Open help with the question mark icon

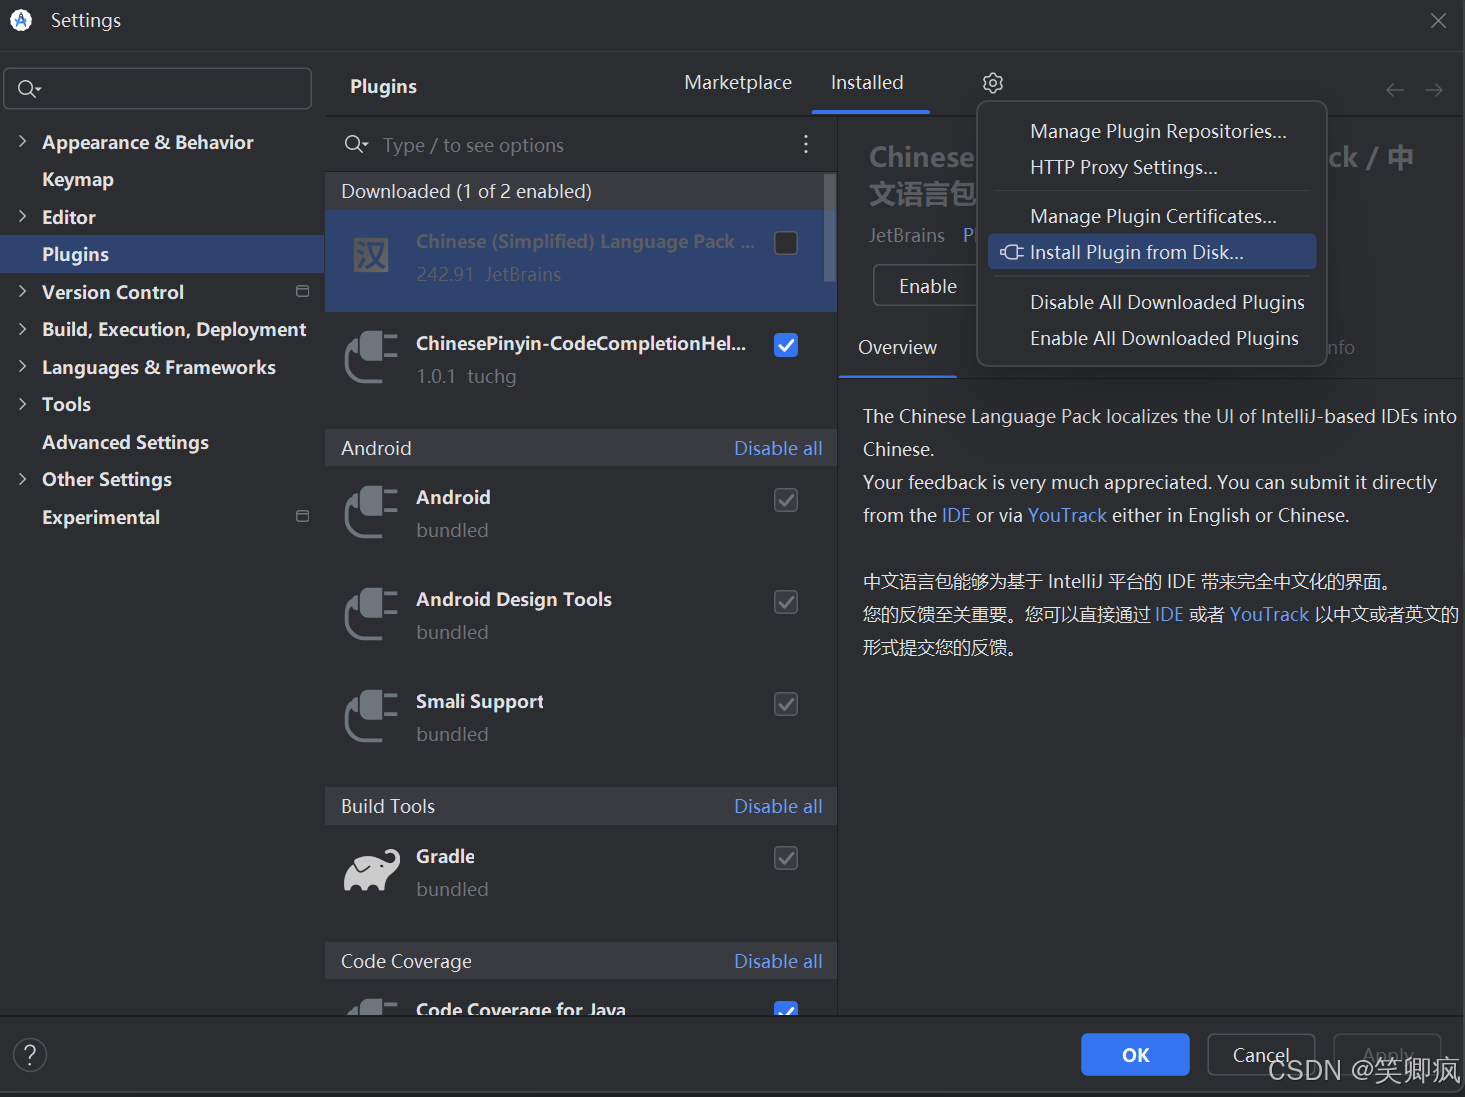[30, 1055]
